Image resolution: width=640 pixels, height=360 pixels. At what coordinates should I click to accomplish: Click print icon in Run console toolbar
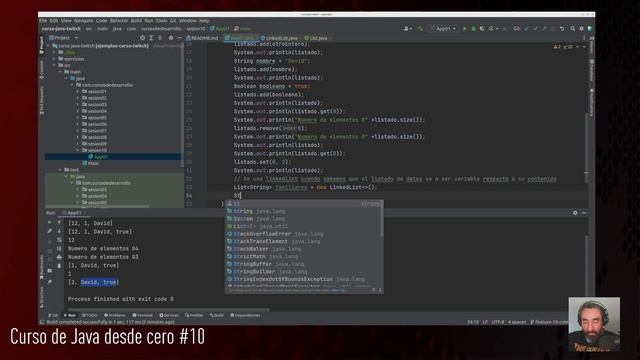pyautogui.click(x=59, y=257)
